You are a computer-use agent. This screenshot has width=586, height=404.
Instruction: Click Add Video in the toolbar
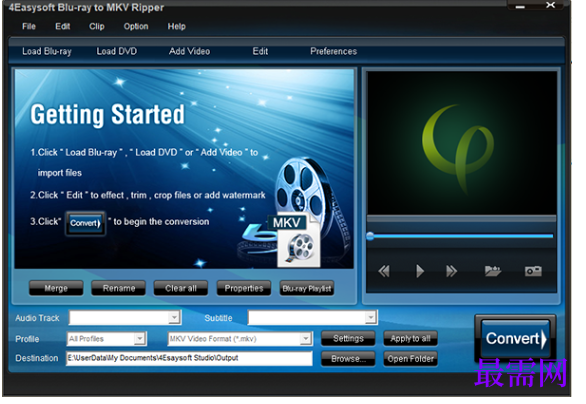tap(189, 51)
